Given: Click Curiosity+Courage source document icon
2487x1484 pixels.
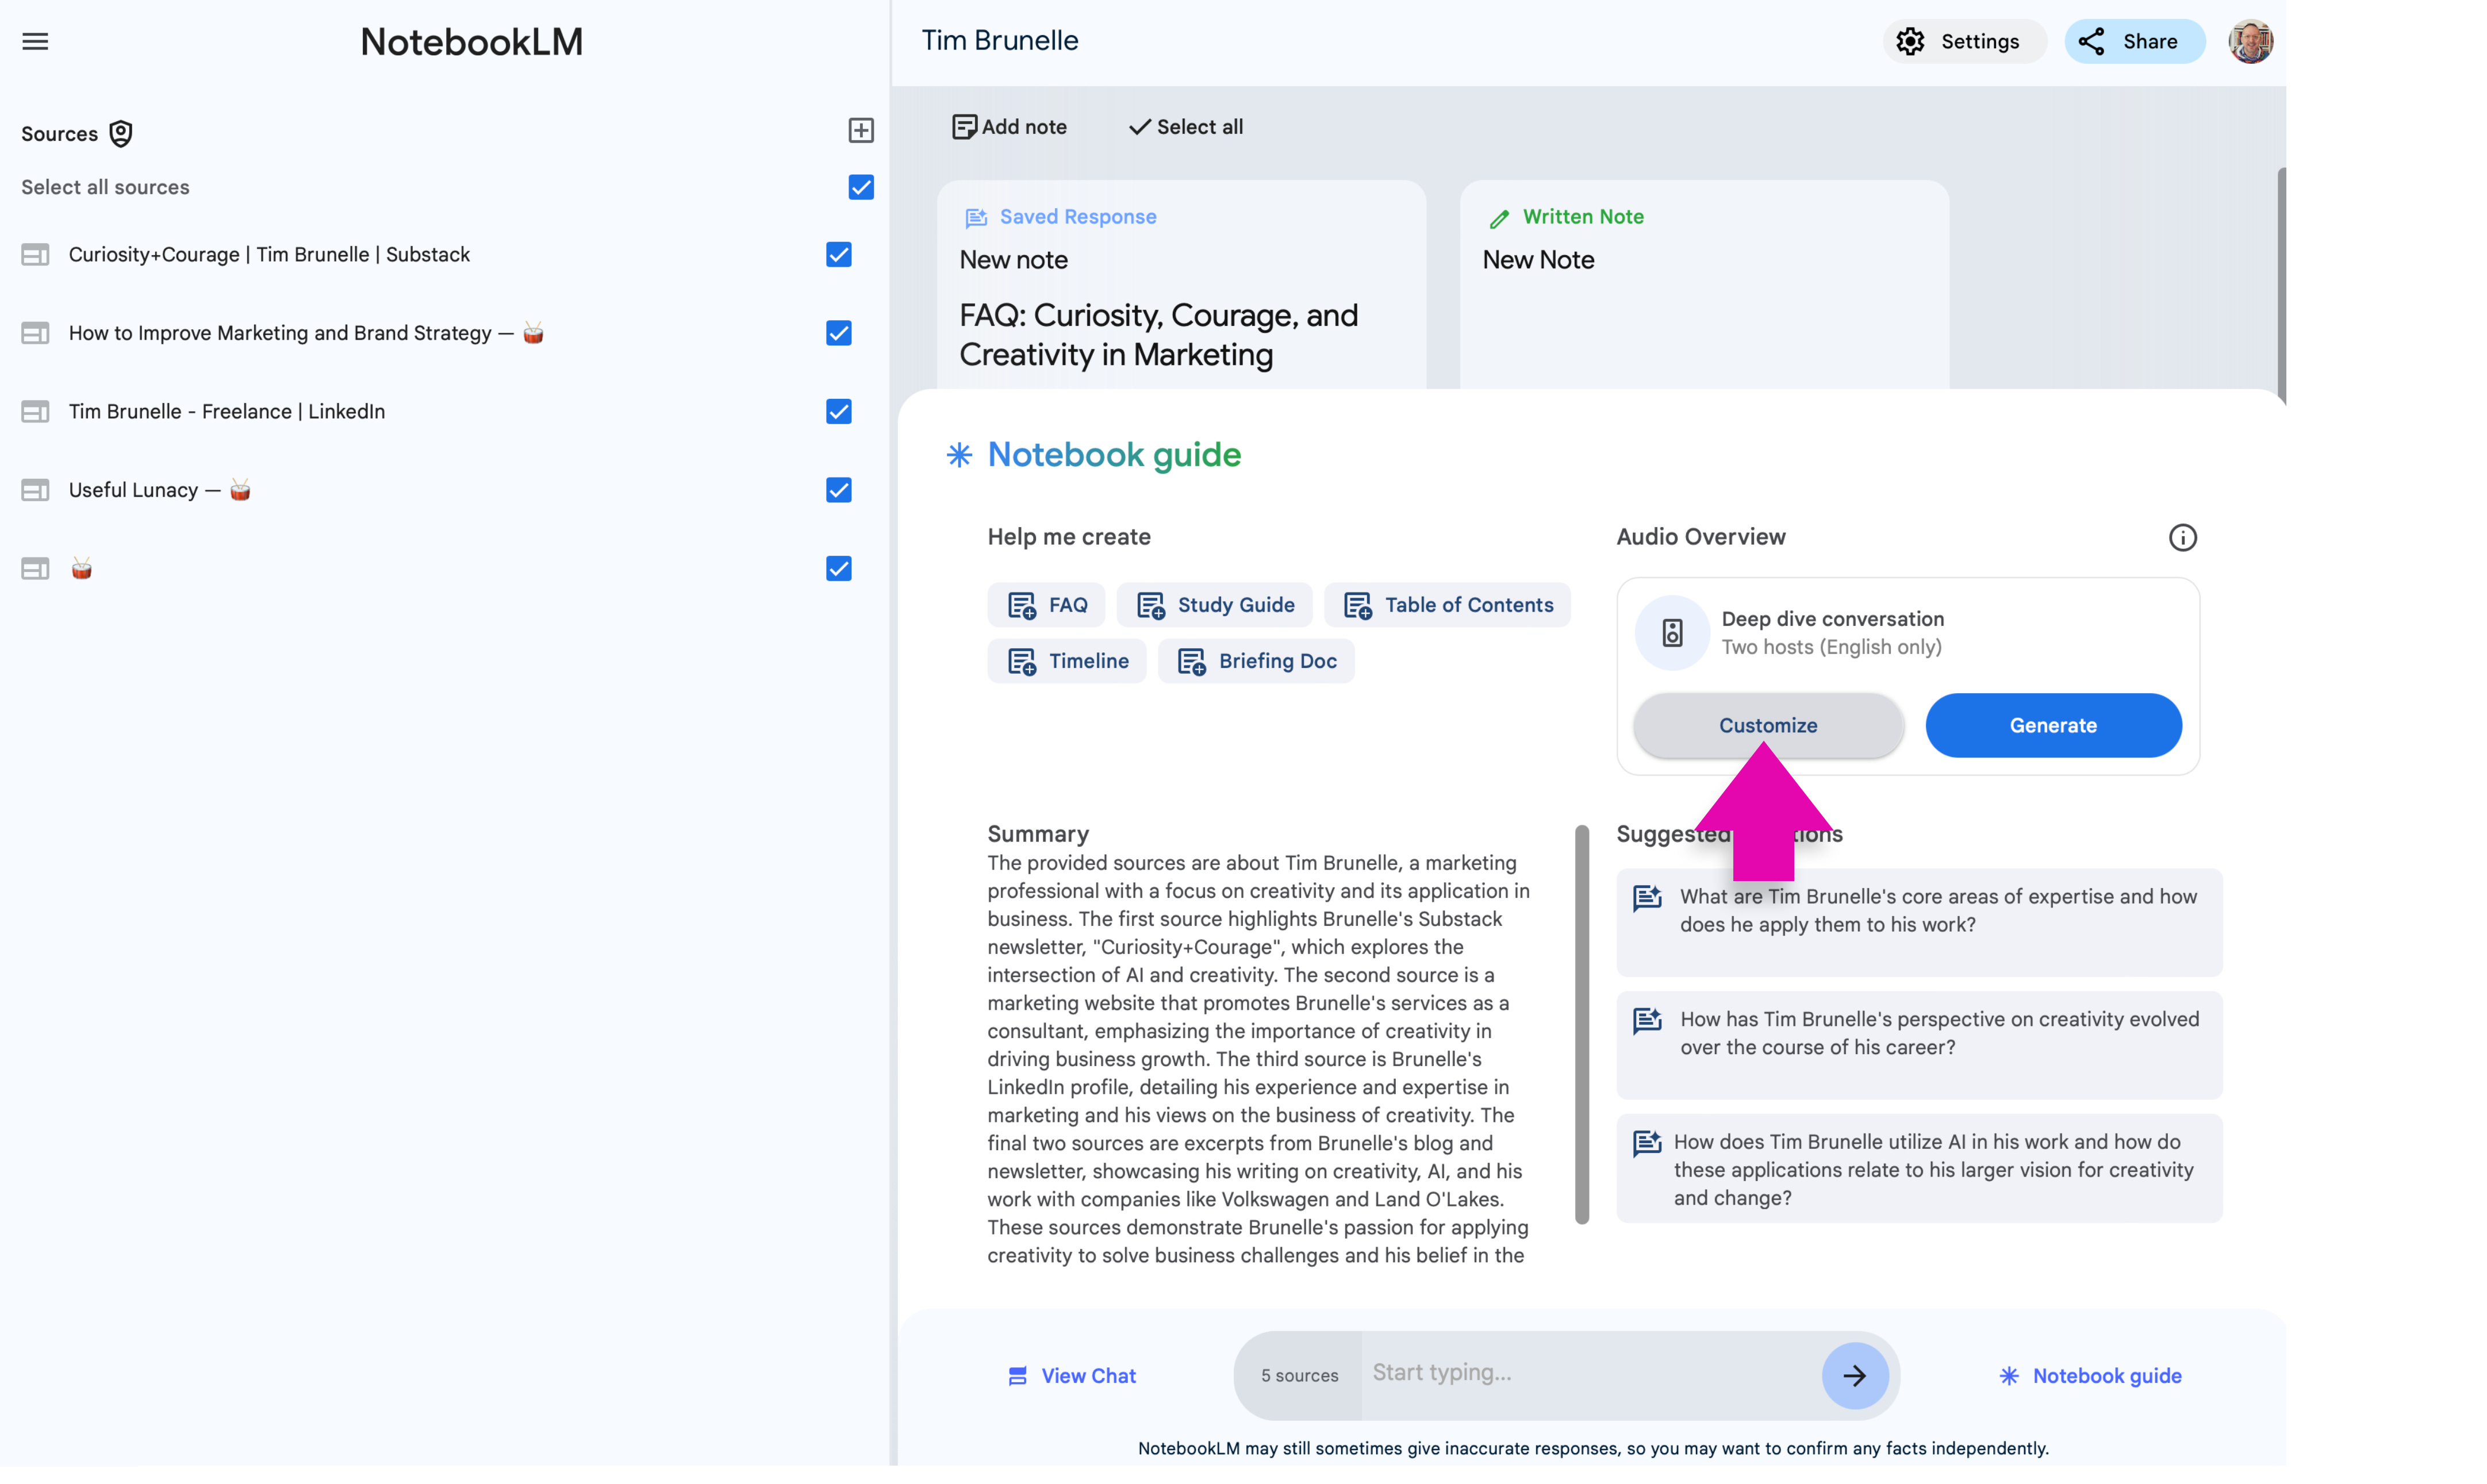Looking at the screenshot, I should coord(35,255).
